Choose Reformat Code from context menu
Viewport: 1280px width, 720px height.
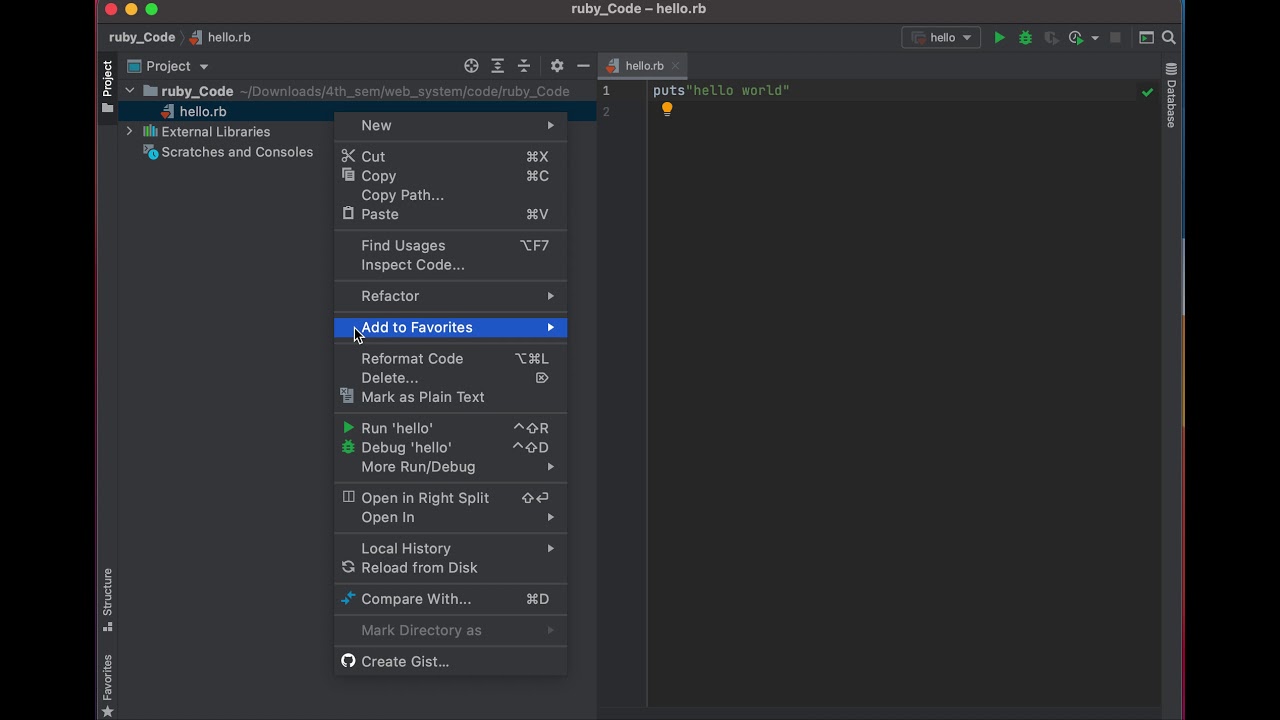coord(412,358)
